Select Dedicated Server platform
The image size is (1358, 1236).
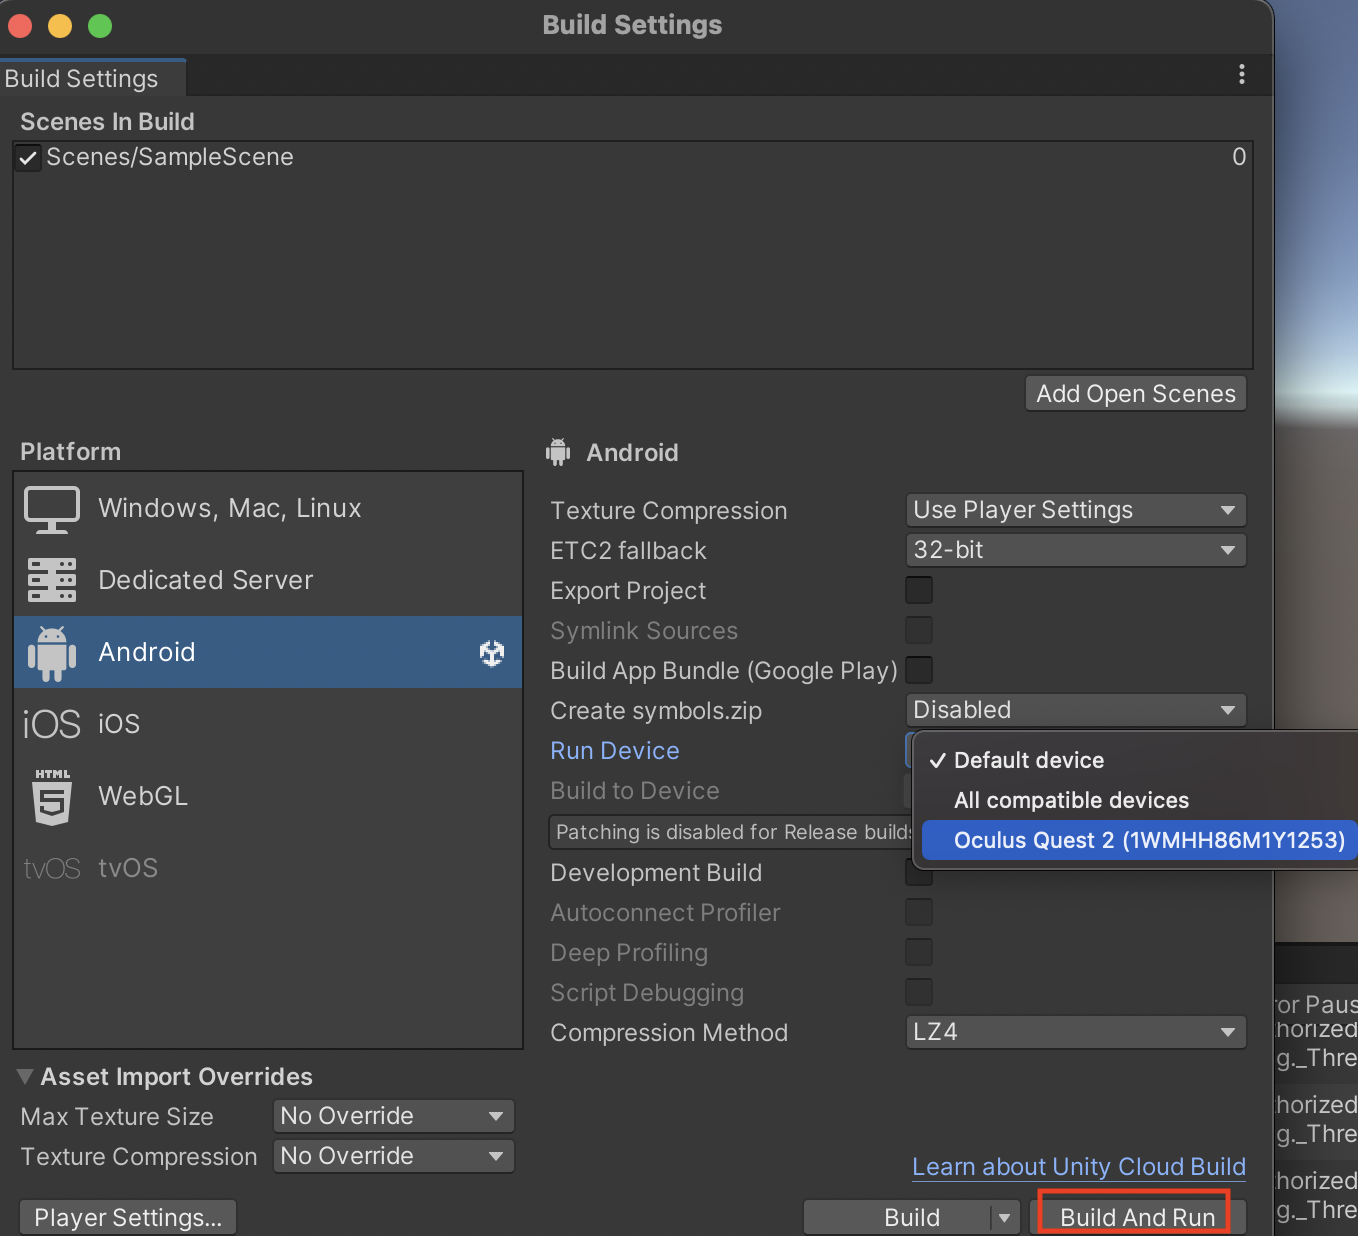point(268,580)
